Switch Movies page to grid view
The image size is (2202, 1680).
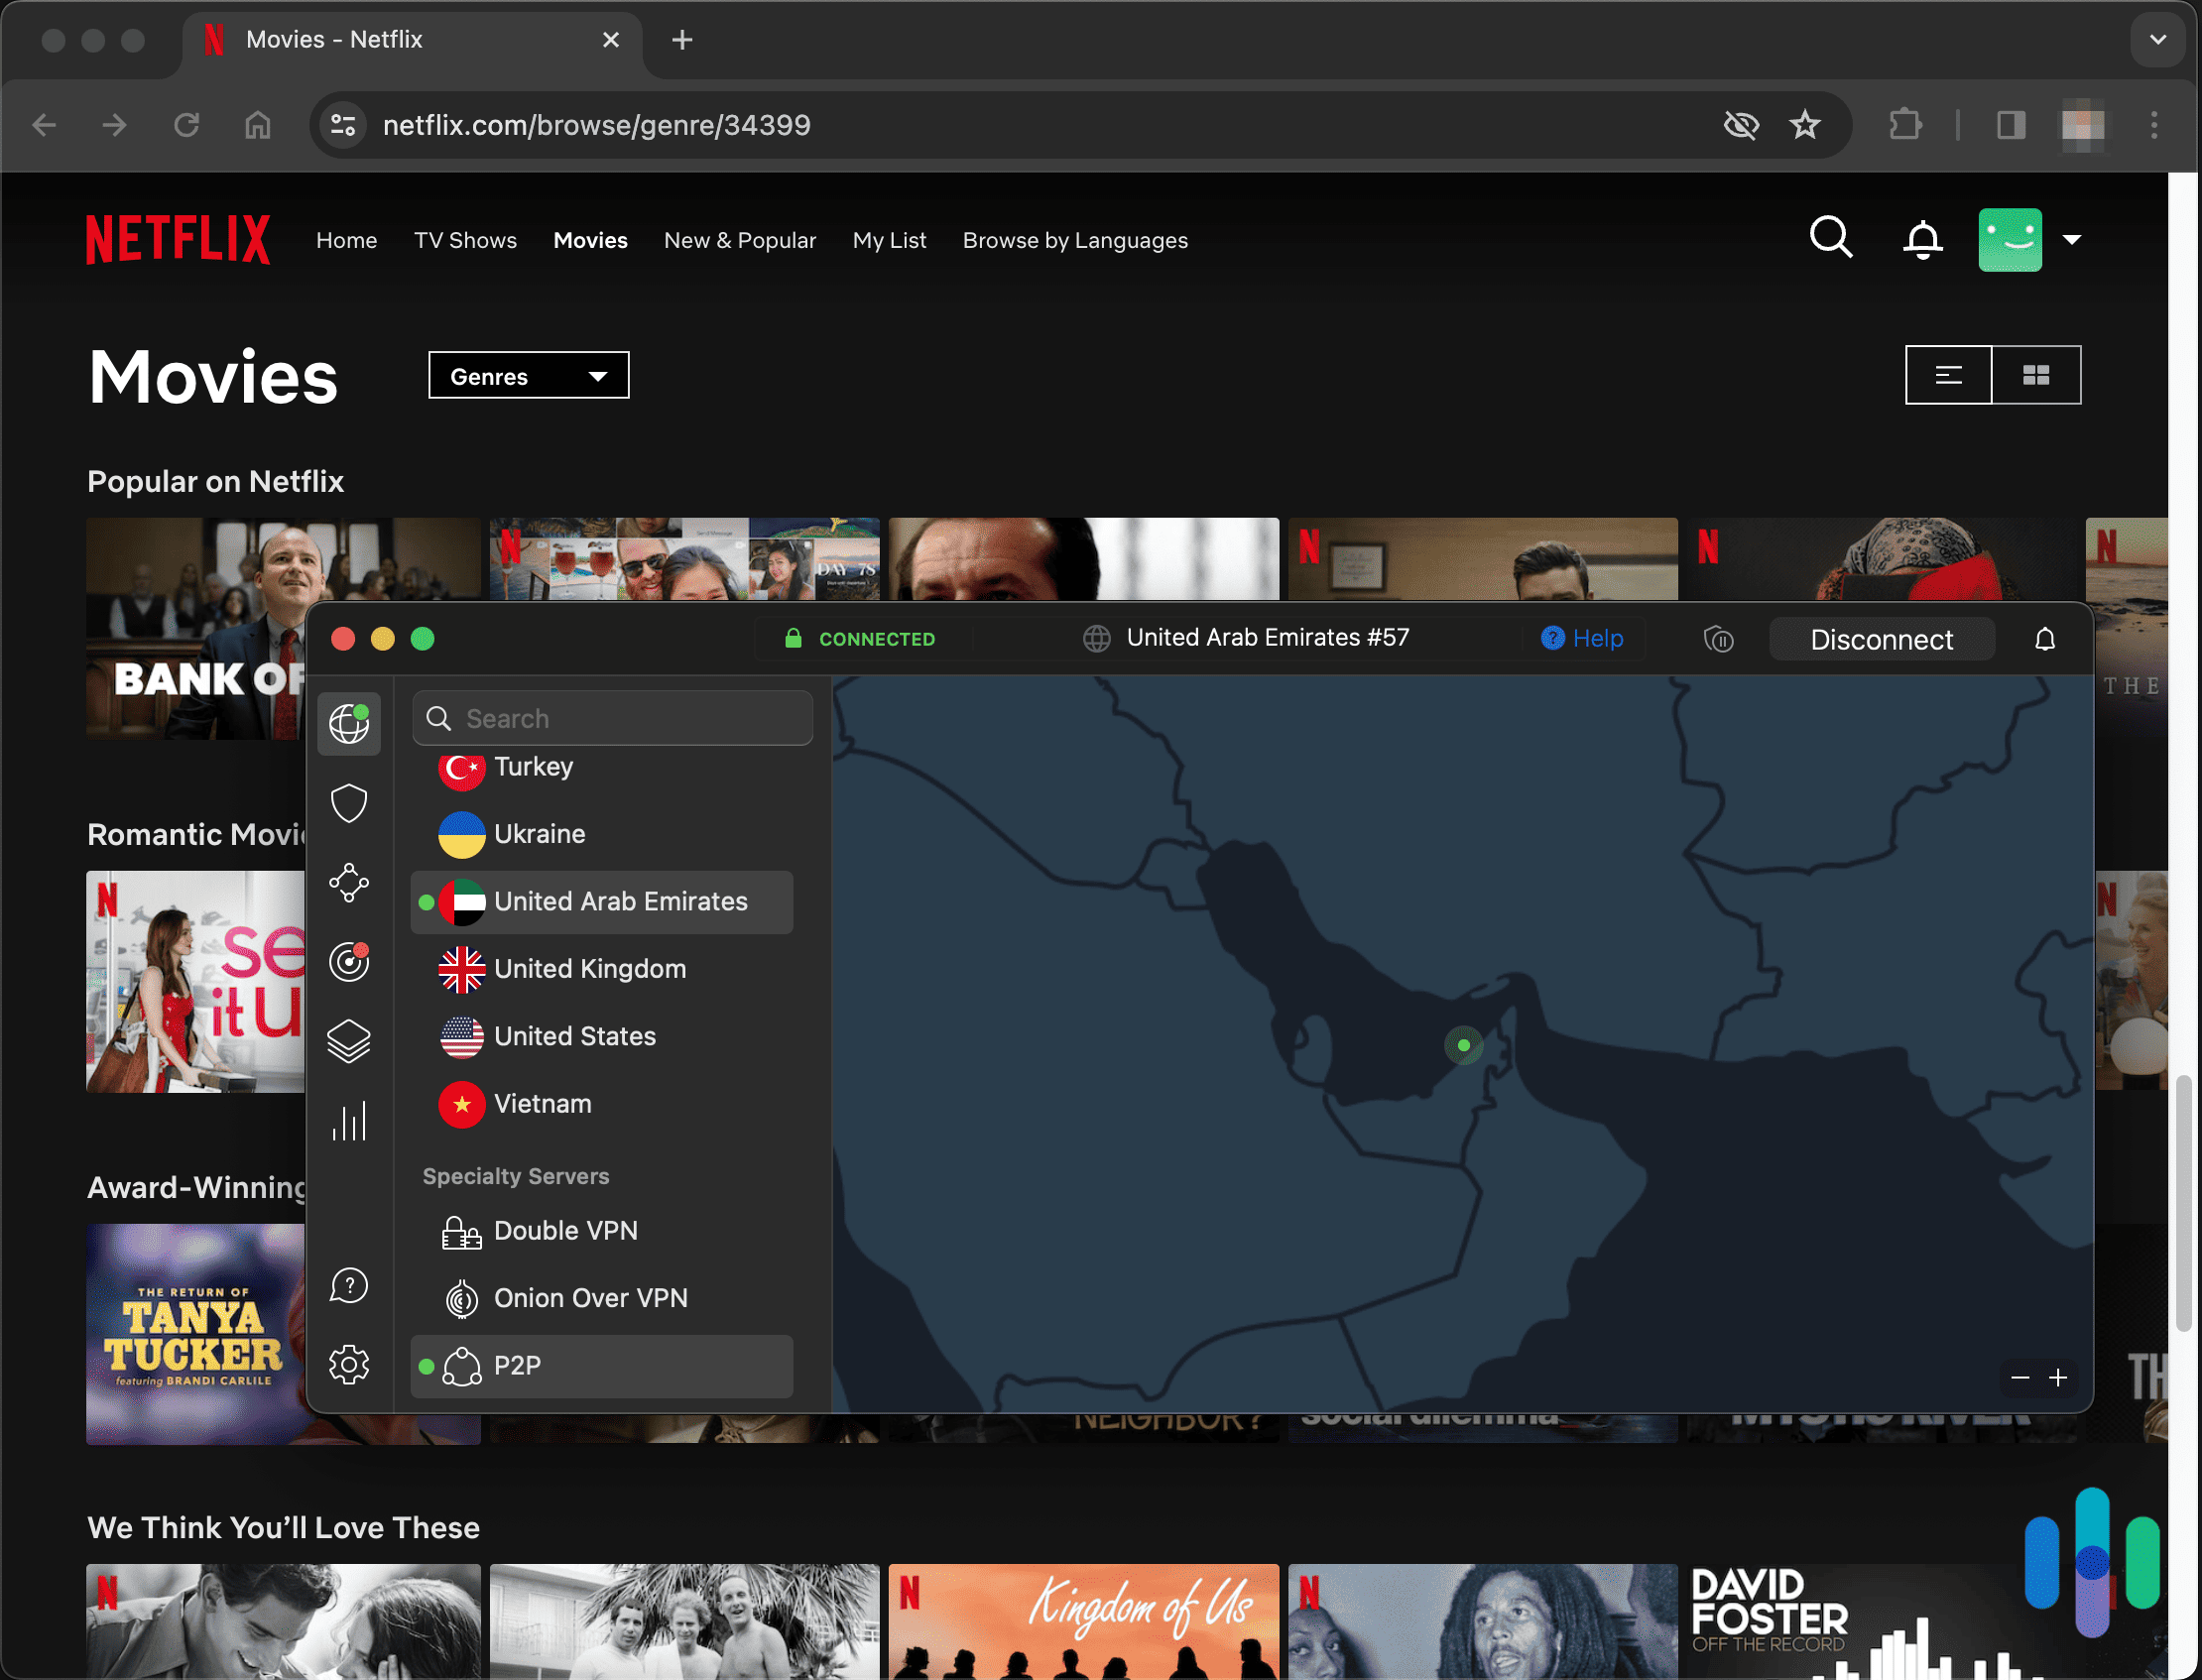[2036, 375]
